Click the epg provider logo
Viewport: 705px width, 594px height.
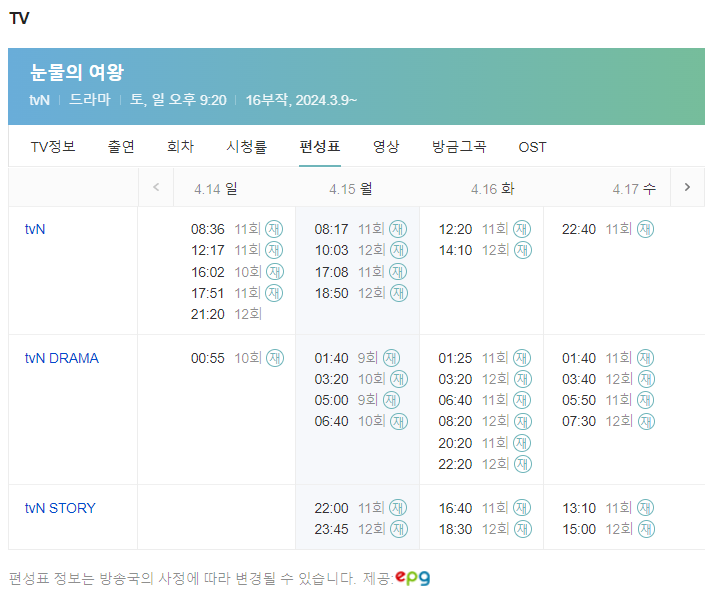pyautogui.click(x=413, y=577)
